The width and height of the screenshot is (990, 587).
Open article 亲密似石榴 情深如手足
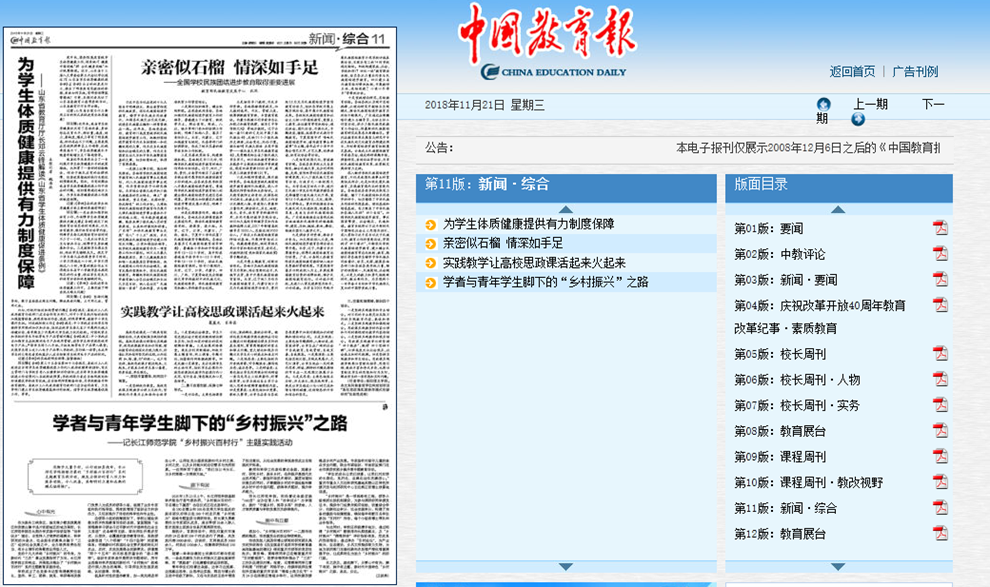point(503,243)
